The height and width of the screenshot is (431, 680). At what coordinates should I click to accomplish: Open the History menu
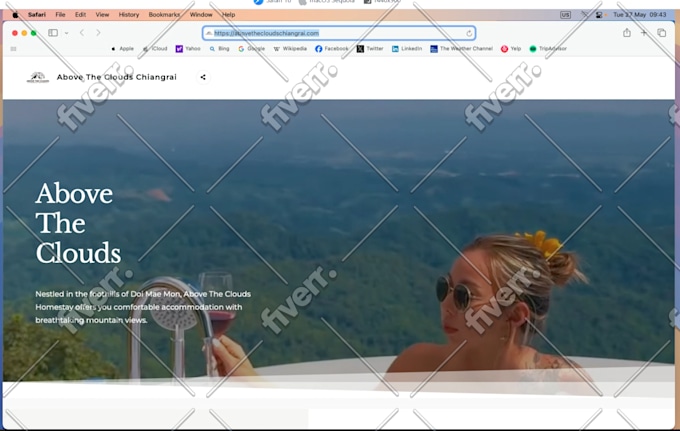129,15
